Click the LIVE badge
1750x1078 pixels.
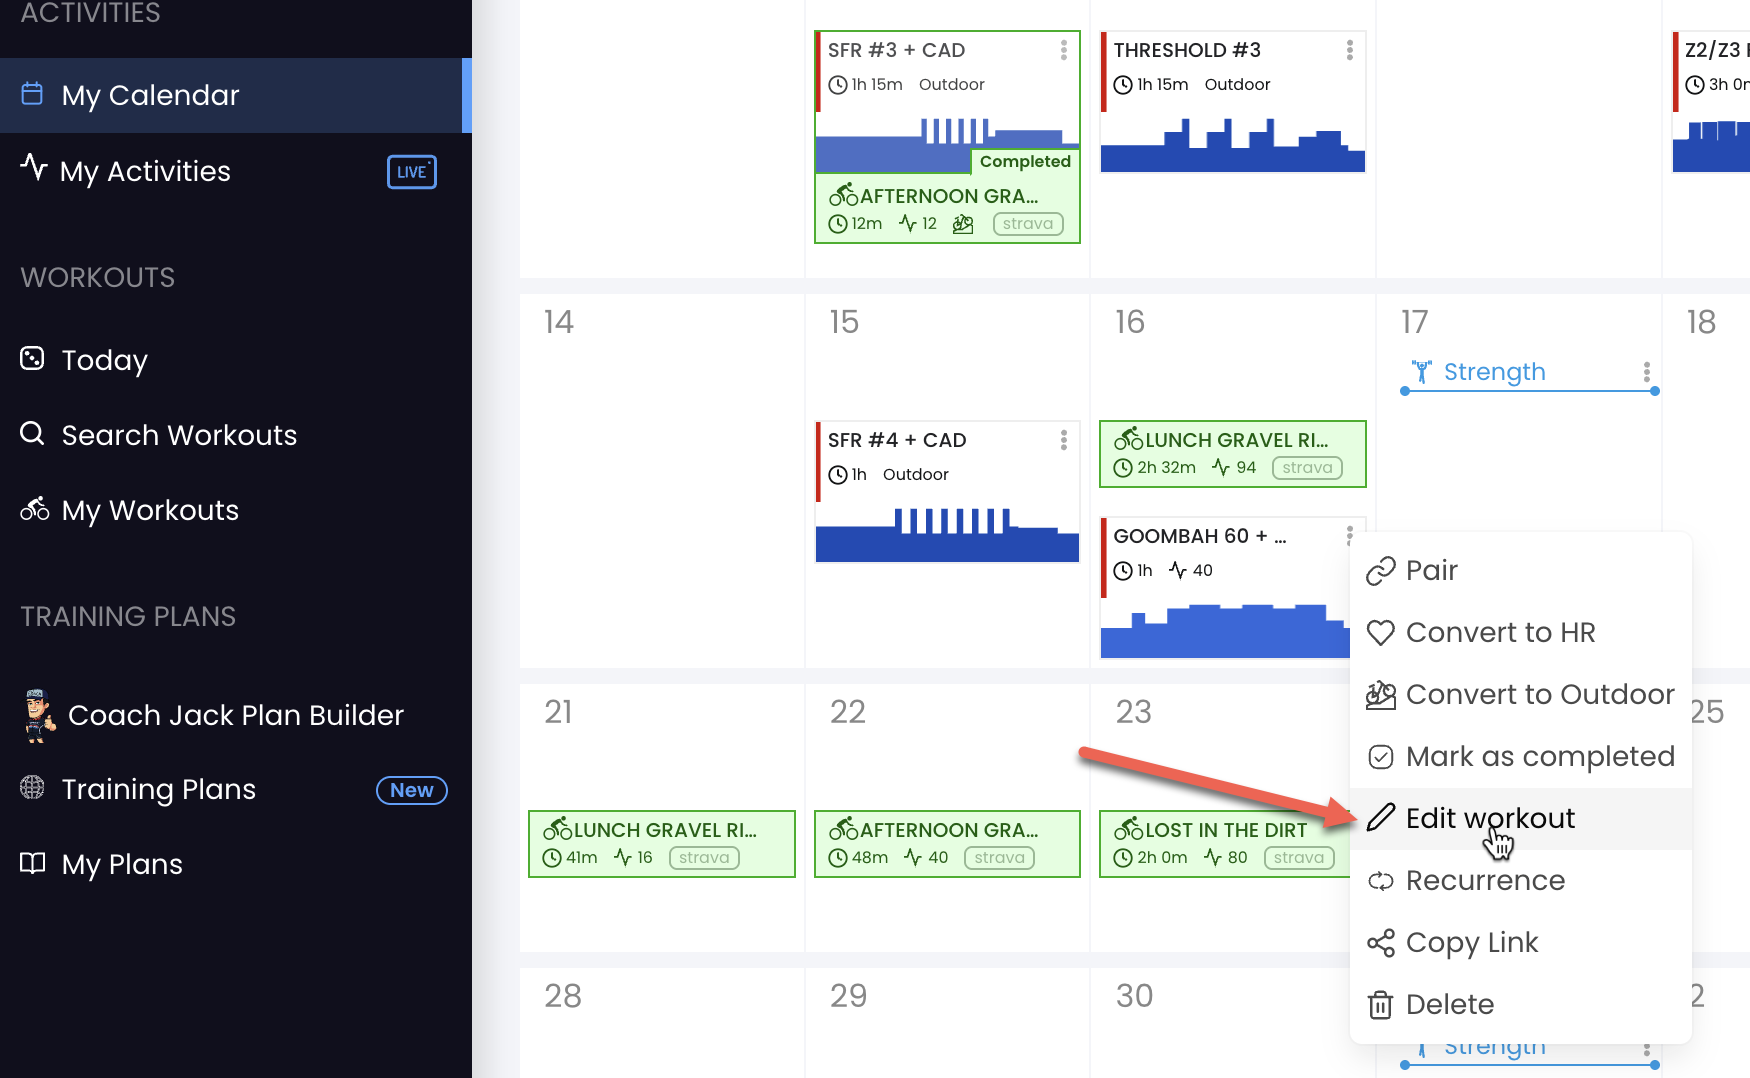(x=412, y=172)
